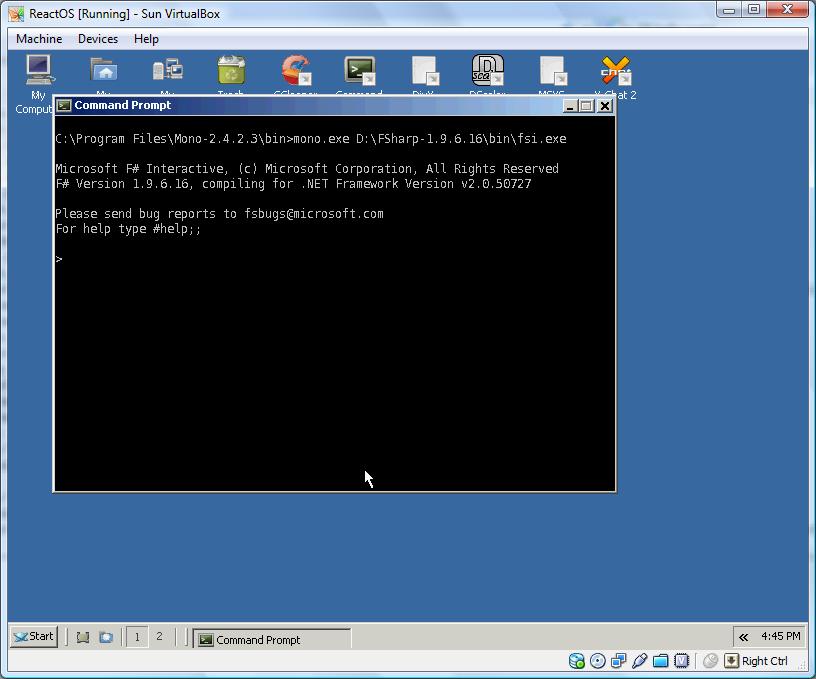Click the VirtualBox network adapter status icon
Viewport: 816px width, 679px height.
click(618, 661)
